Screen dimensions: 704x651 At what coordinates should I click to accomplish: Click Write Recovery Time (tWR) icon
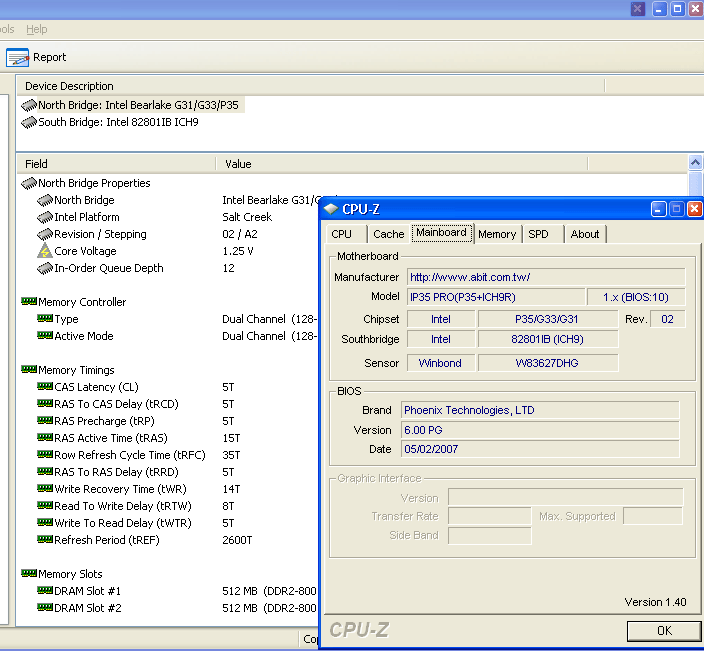[x=45, y=488]
